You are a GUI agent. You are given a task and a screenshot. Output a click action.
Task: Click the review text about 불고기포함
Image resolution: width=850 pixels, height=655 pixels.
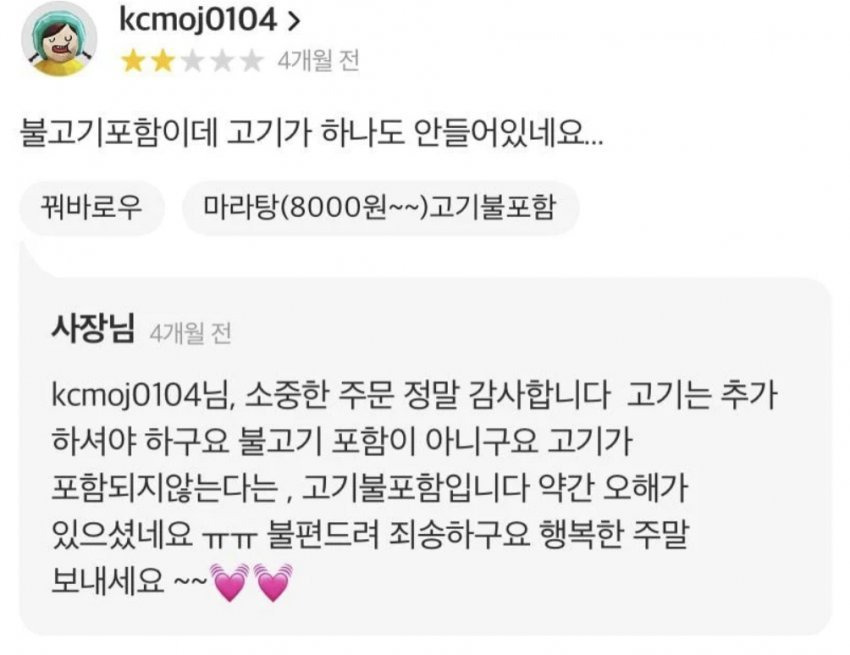pos(311,133)
